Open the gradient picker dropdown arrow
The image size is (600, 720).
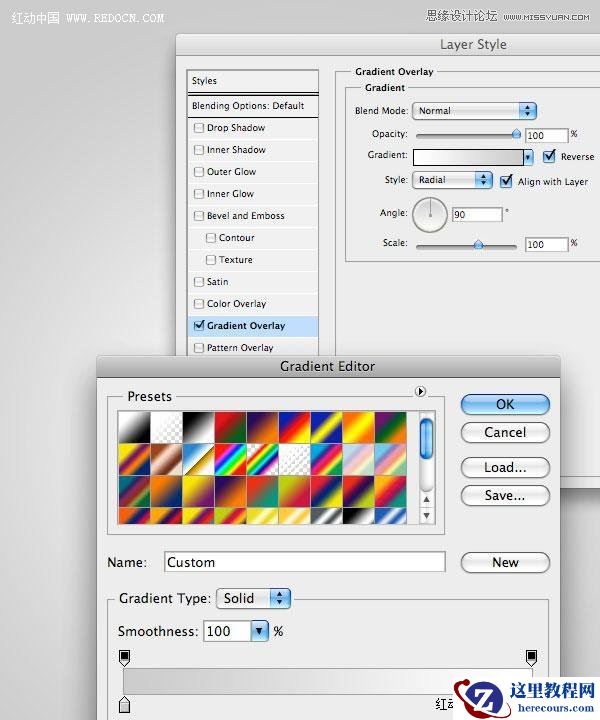pyautogui.click(x=528, y=158)
